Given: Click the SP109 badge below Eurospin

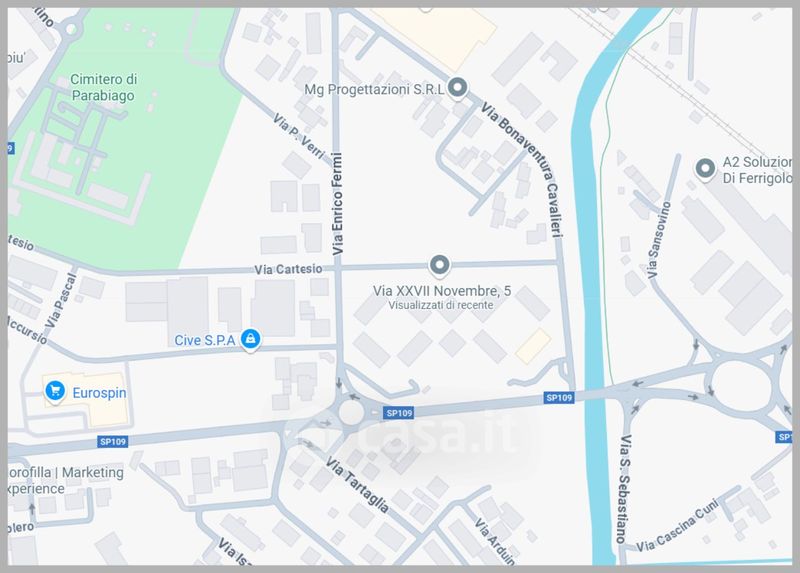Looking at the screenshot, I should click(112, 441).
